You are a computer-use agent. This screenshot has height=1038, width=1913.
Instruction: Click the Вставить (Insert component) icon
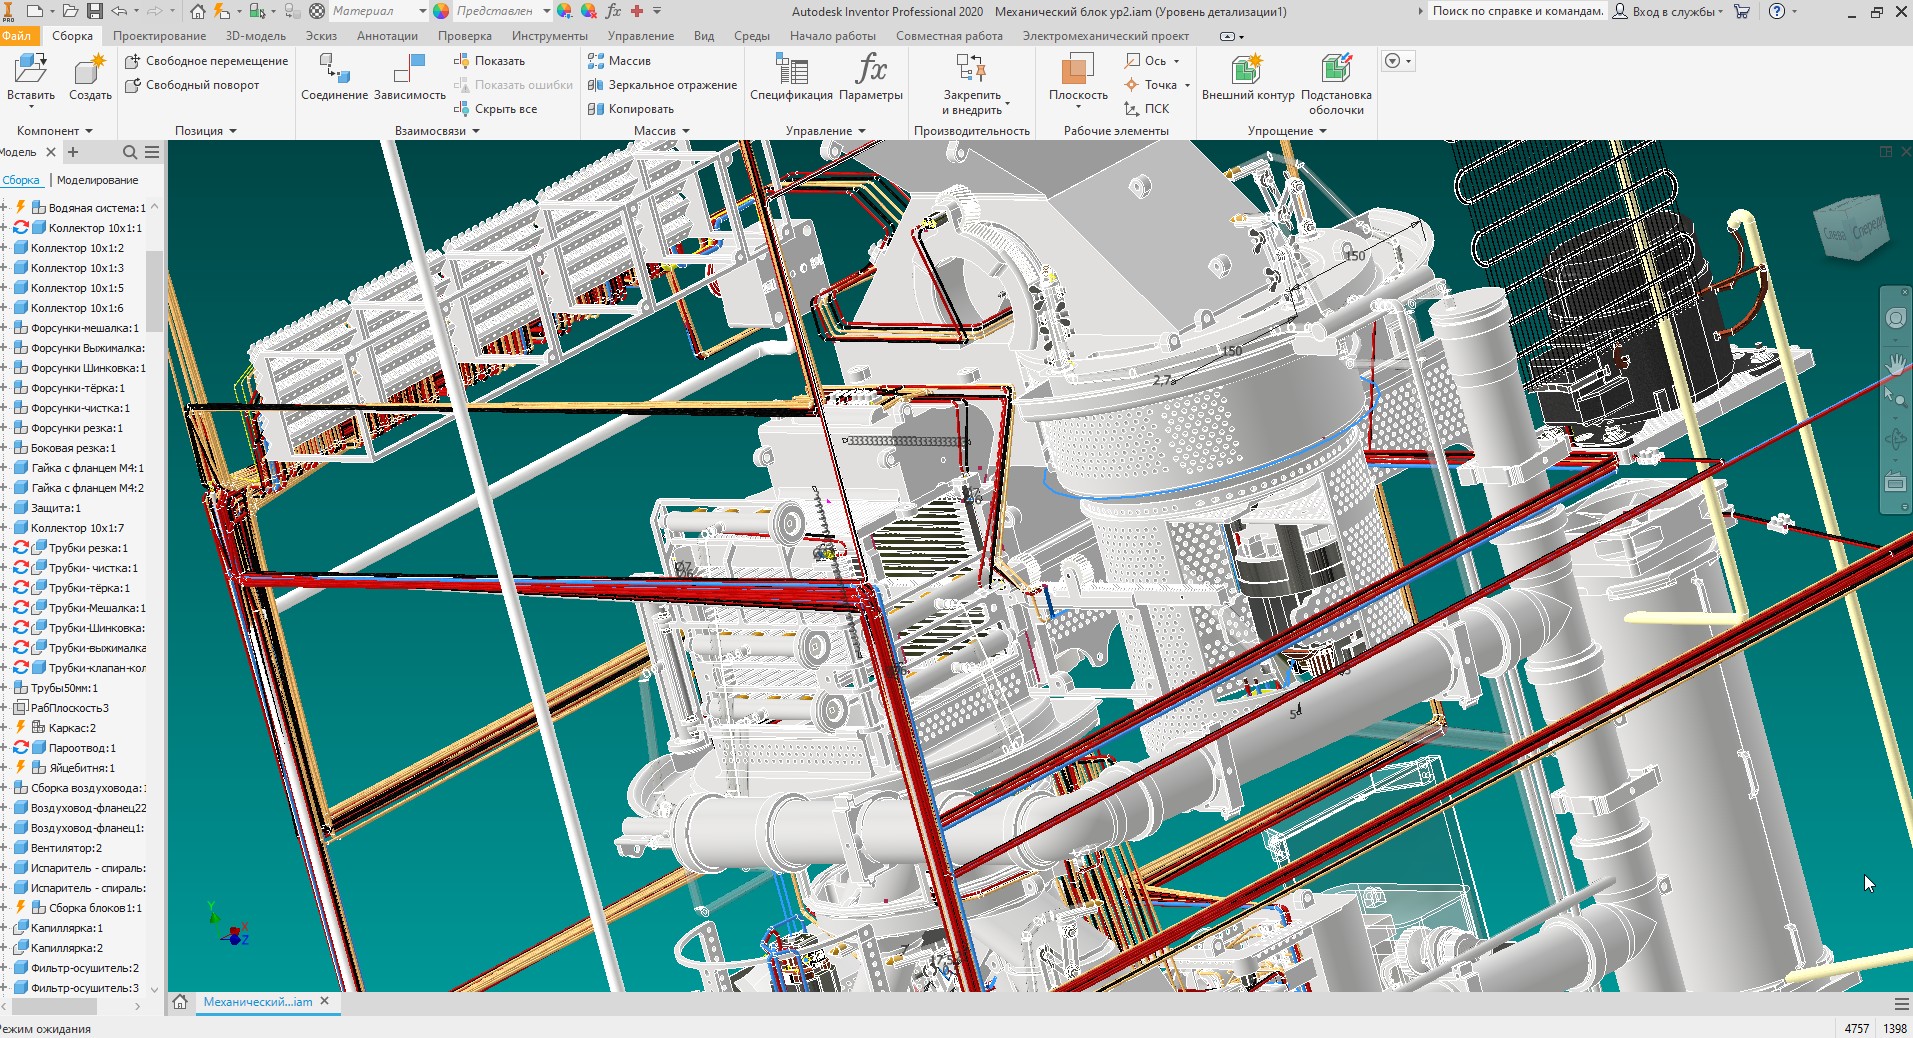pyautogui.click(x=30, y=70)
